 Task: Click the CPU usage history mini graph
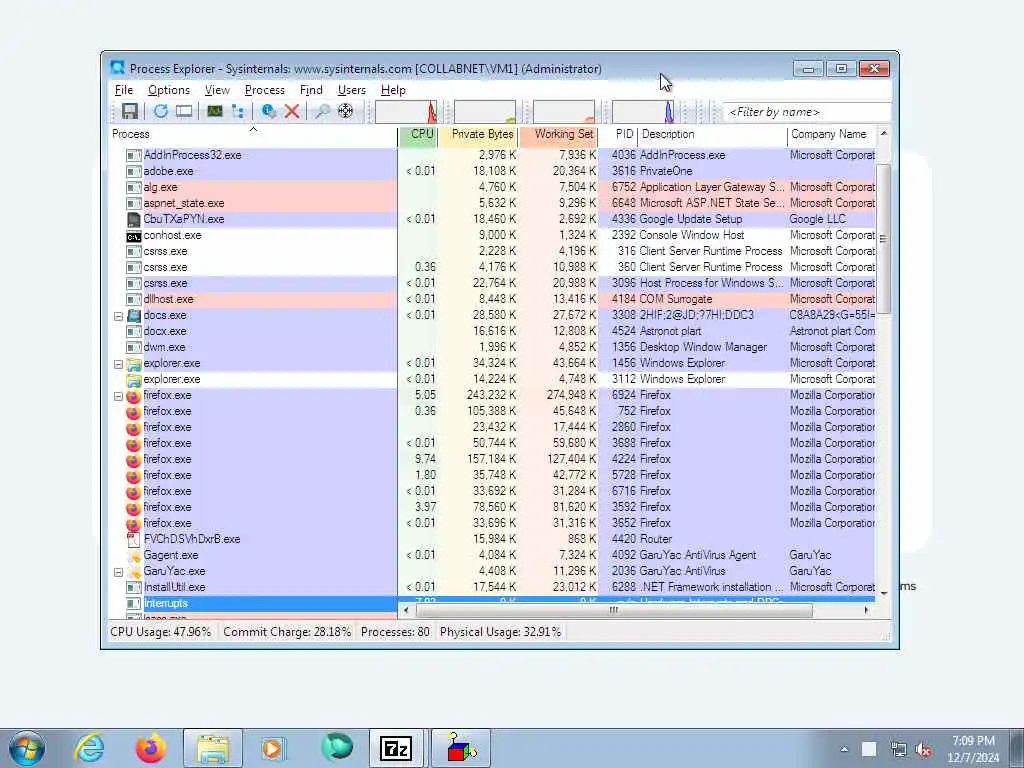point(406,112)
